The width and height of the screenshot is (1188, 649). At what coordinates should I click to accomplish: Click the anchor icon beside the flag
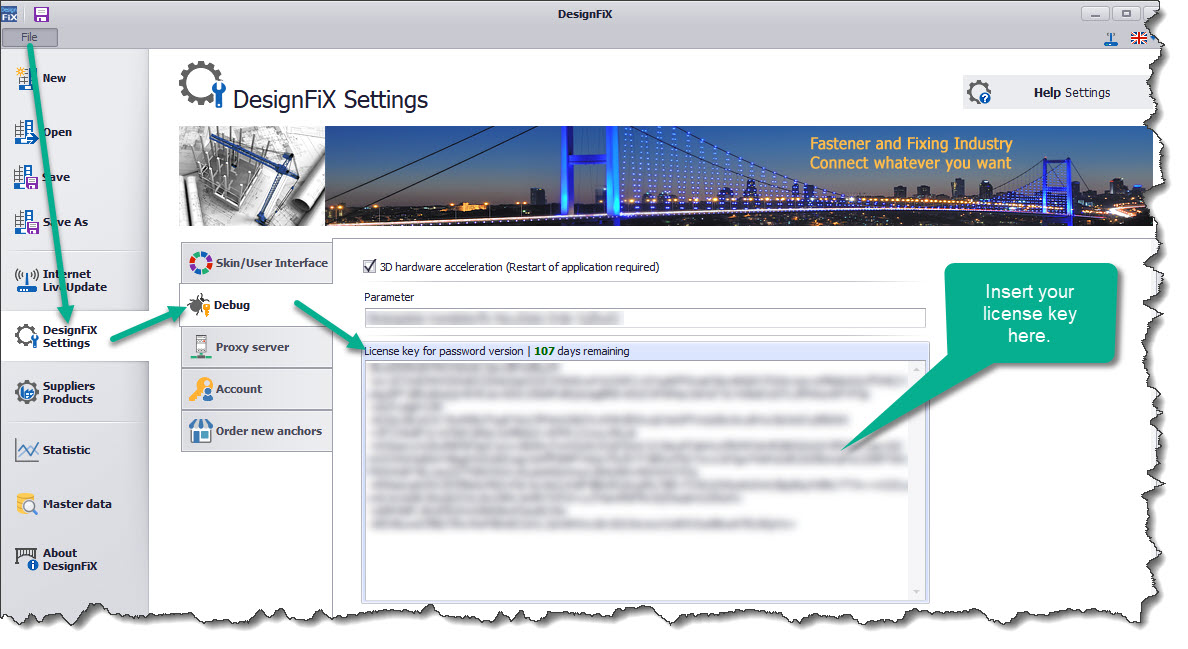click(x=1111, y=39)
